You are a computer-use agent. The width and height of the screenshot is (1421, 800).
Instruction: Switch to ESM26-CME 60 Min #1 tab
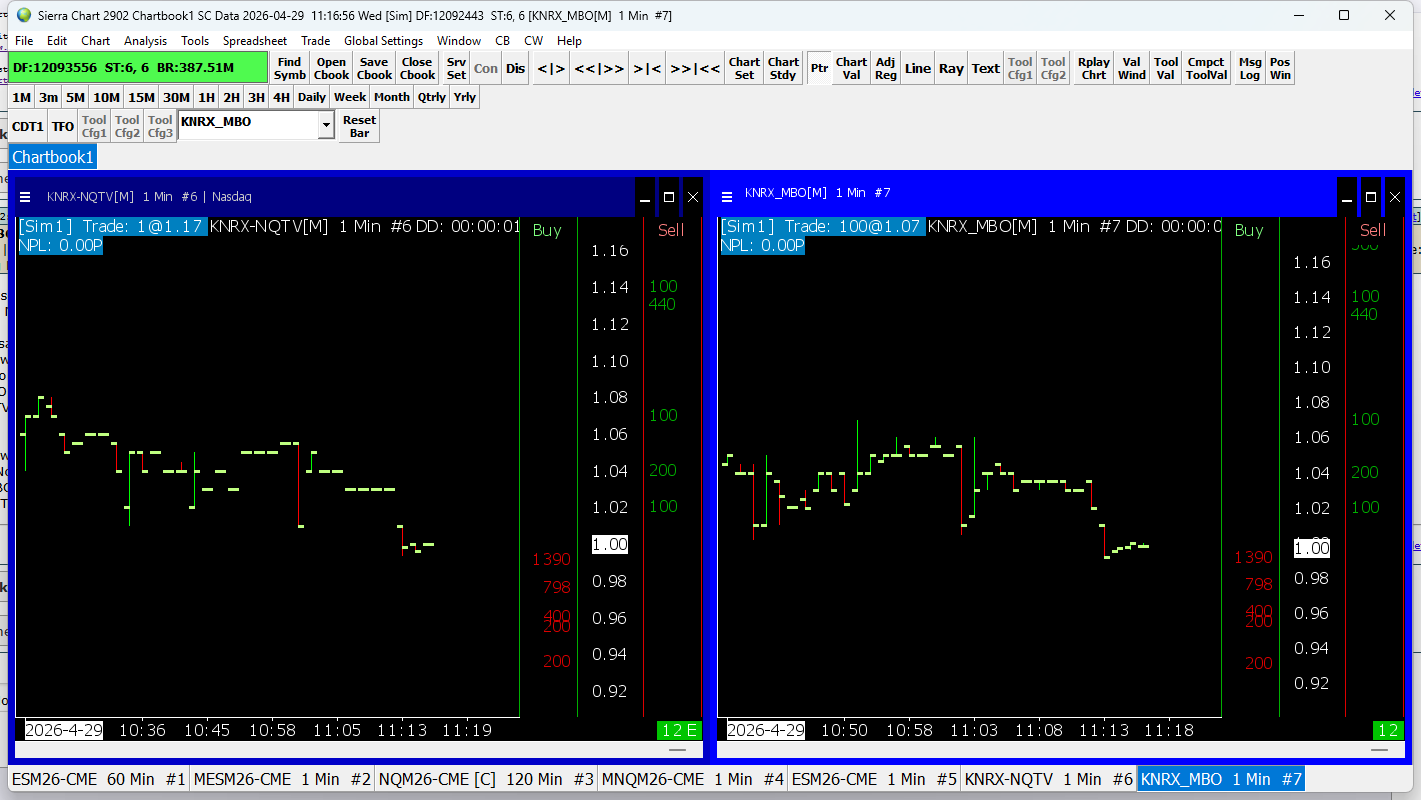tap(98, 779)
